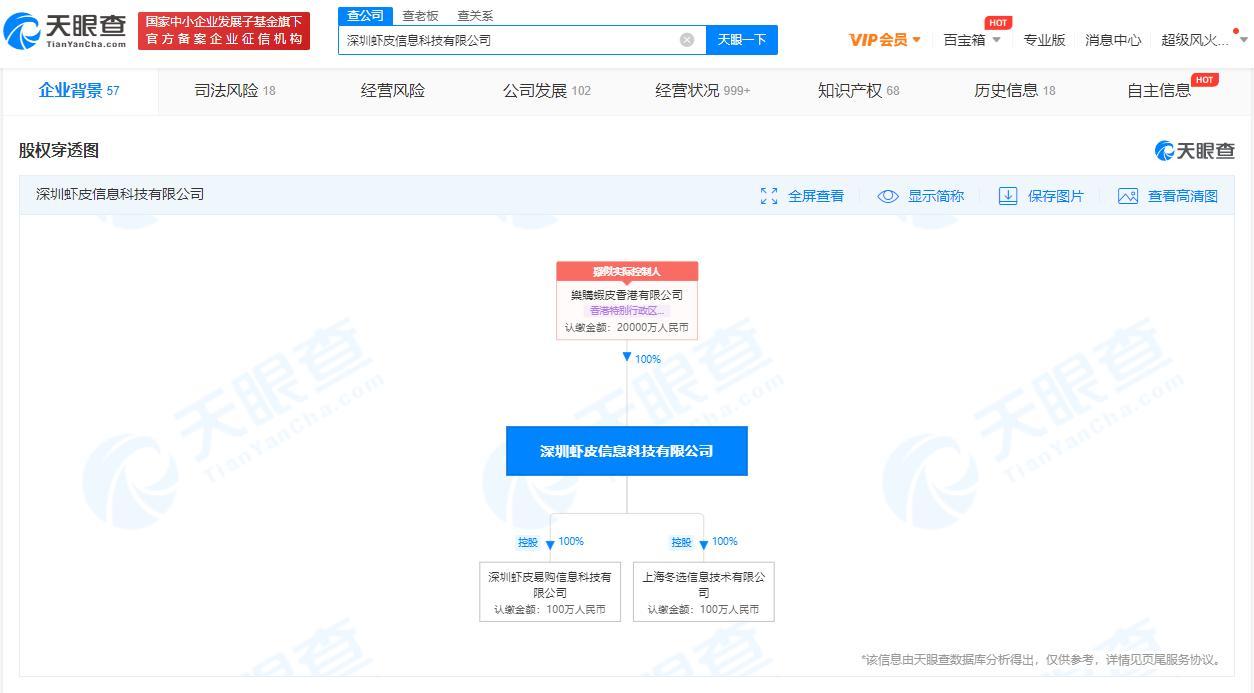Click the 香港特别行政区 region tag
Viewport: 1254px width, 693px height.
627,311
